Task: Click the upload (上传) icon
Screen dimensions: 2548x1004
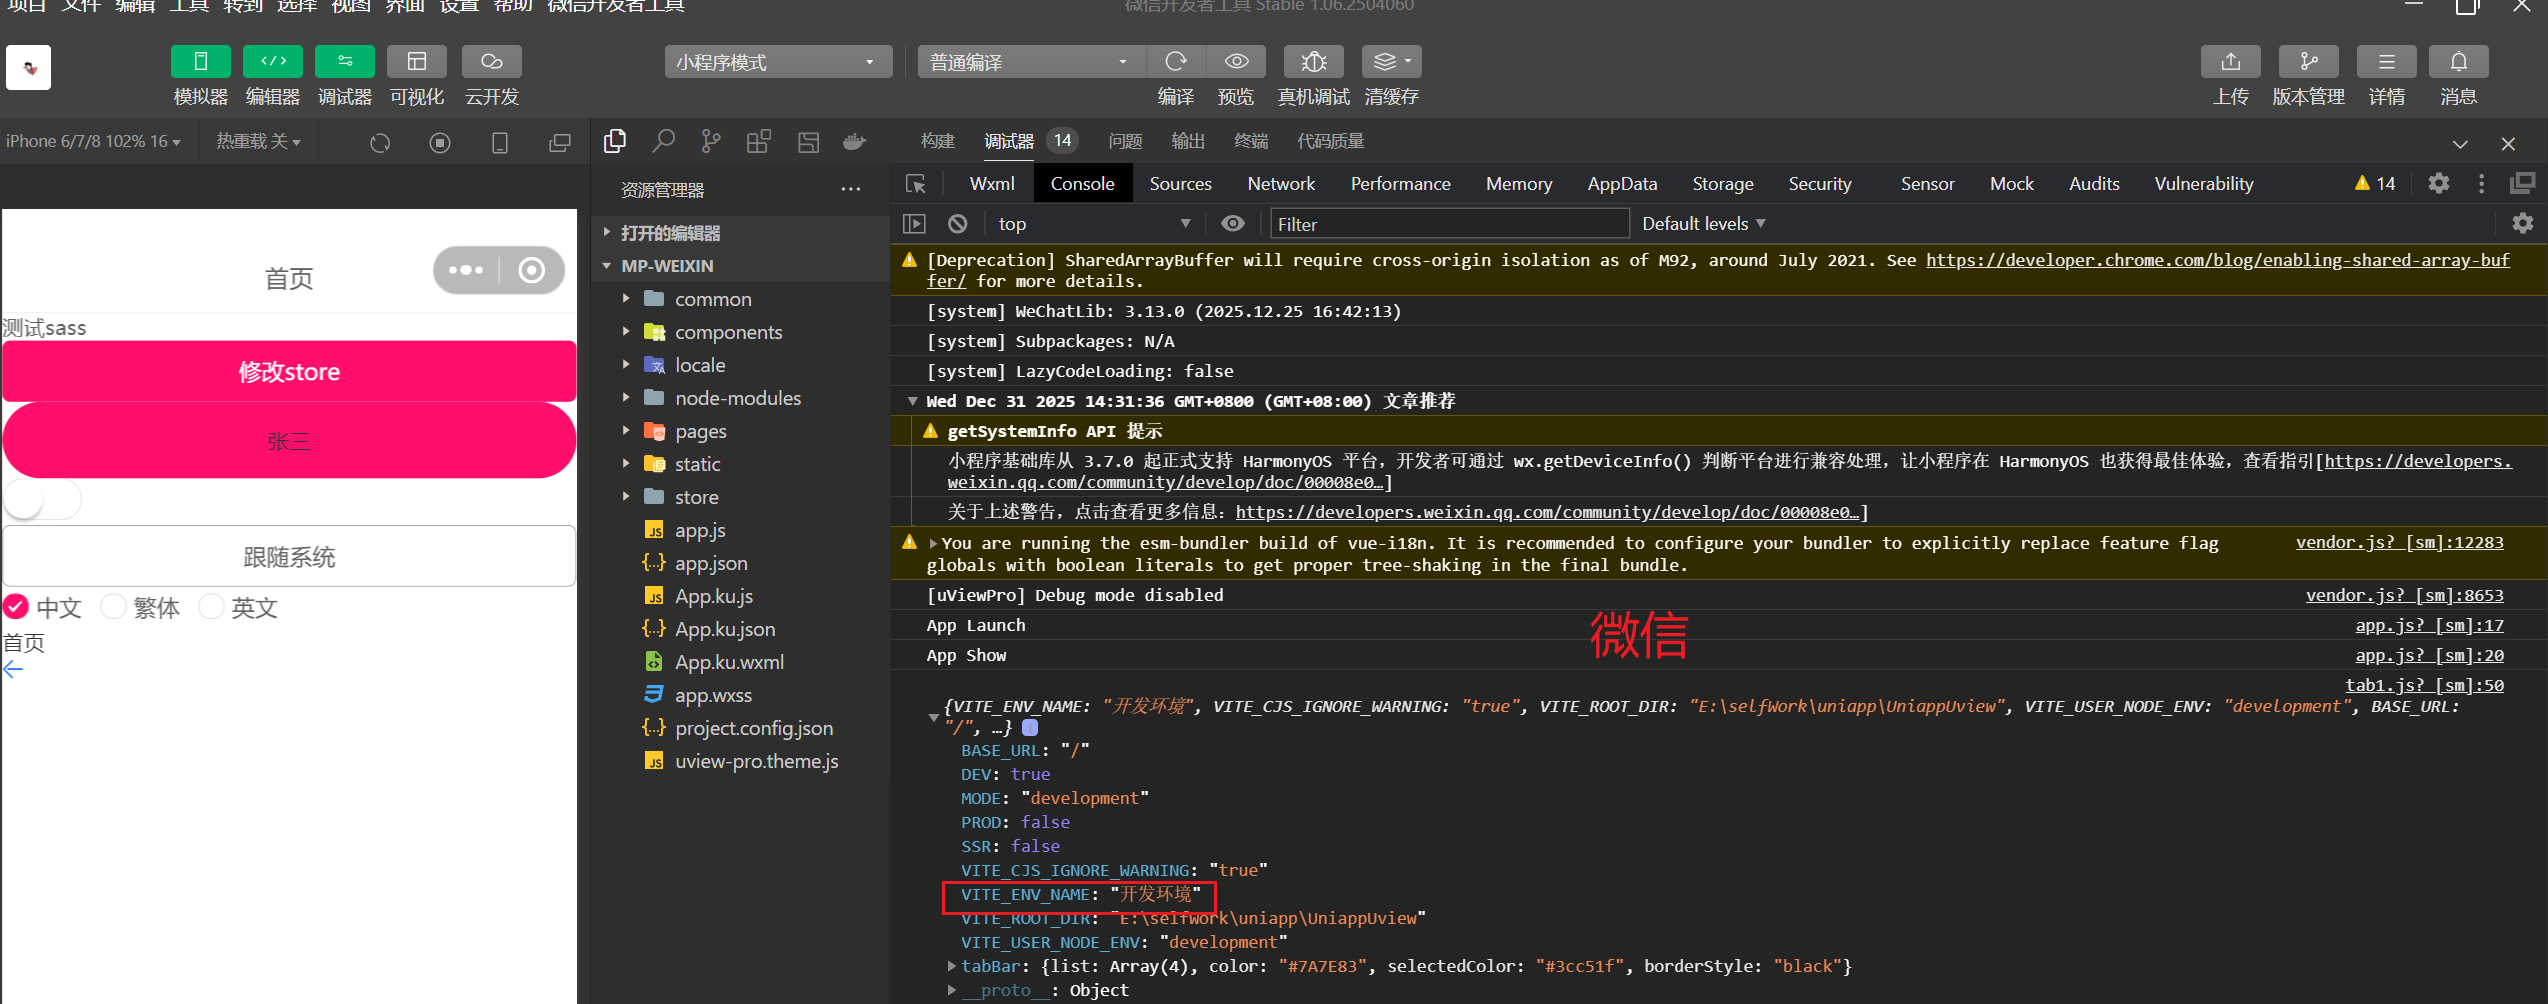Action: point(2231,62)
